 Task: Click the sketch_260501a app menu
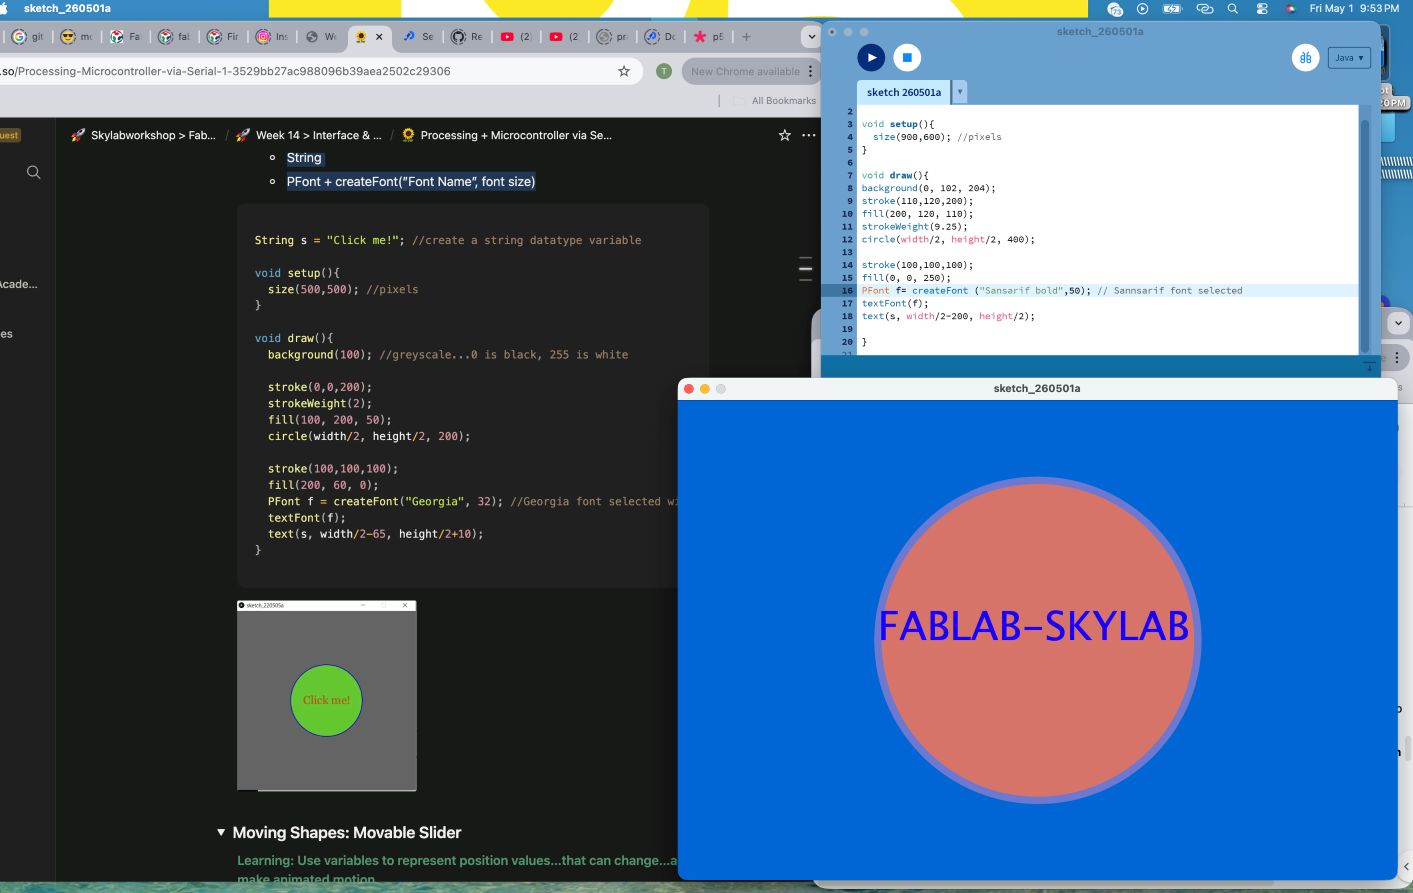tap(67, 8)
